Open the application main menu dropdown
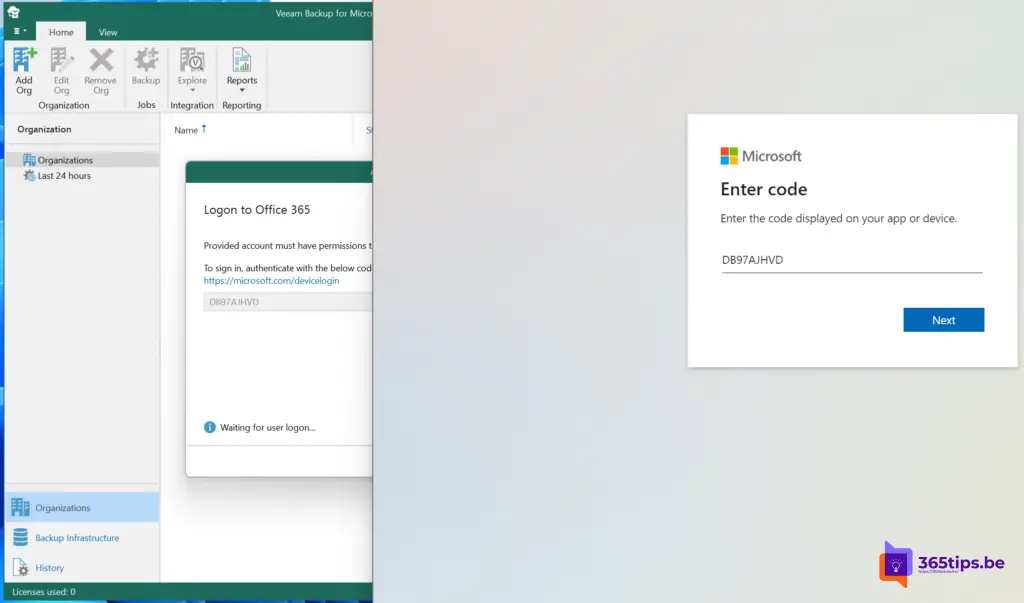 pos(20,31)
